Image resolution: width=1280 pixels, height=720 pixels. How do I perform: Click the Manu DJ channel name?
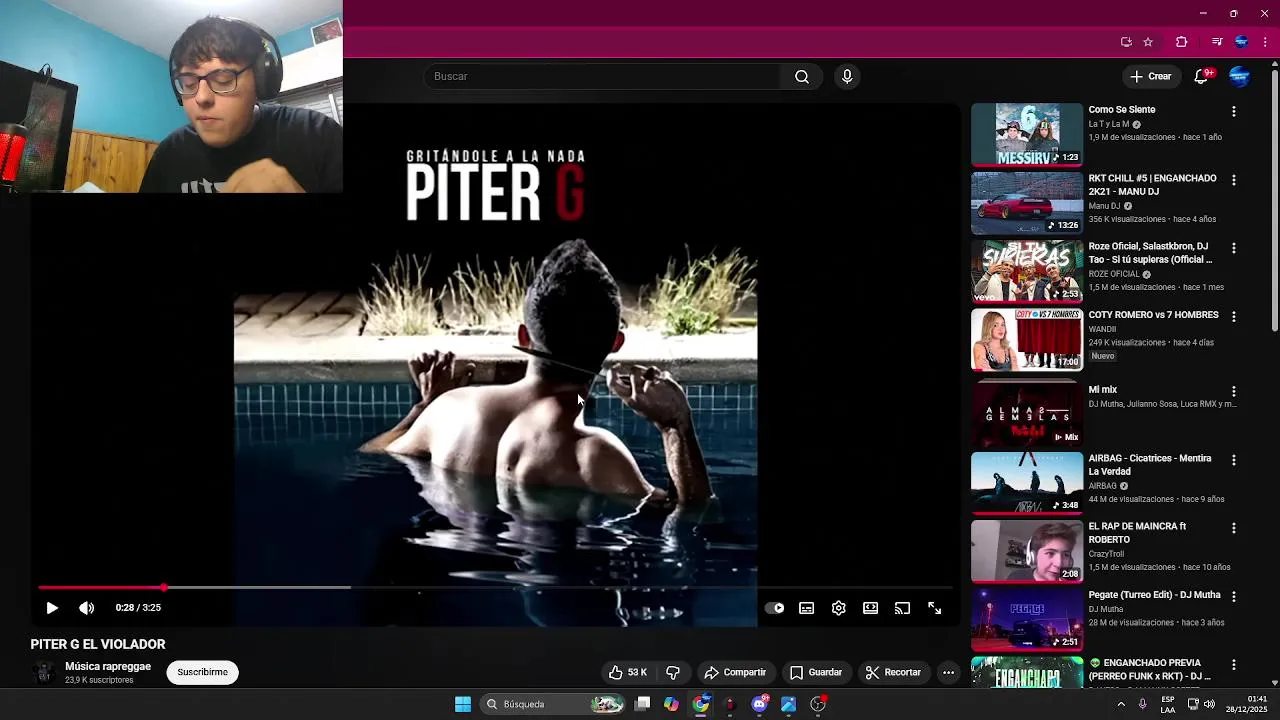[1104, 206]
